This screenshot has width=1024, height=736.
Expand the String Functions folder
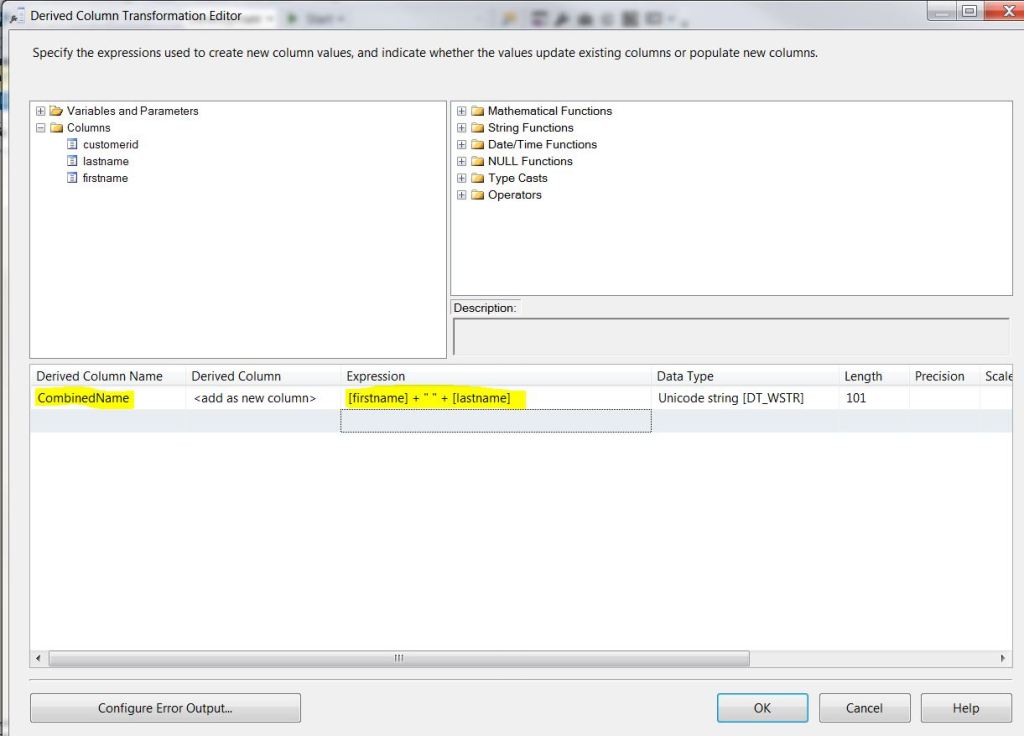click(x=462, y=128)
